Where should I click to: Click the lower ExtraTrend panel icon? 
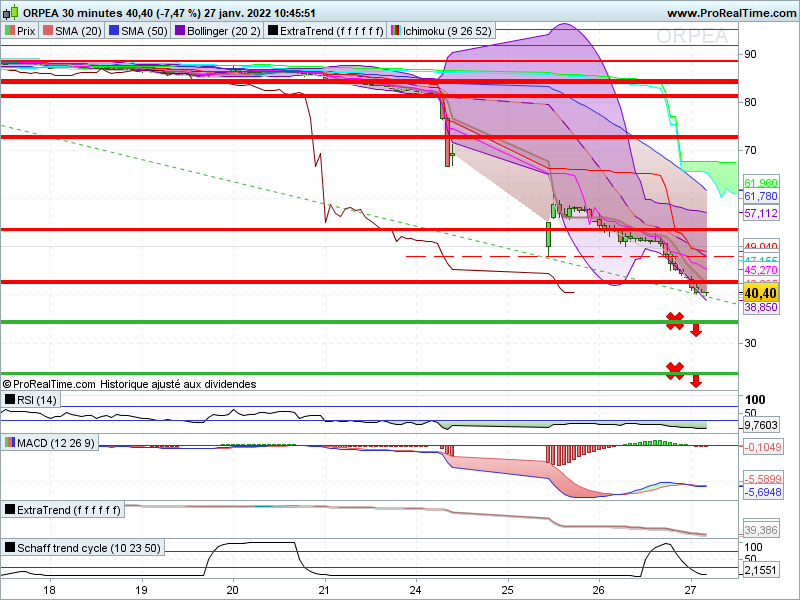coord(10,509)
